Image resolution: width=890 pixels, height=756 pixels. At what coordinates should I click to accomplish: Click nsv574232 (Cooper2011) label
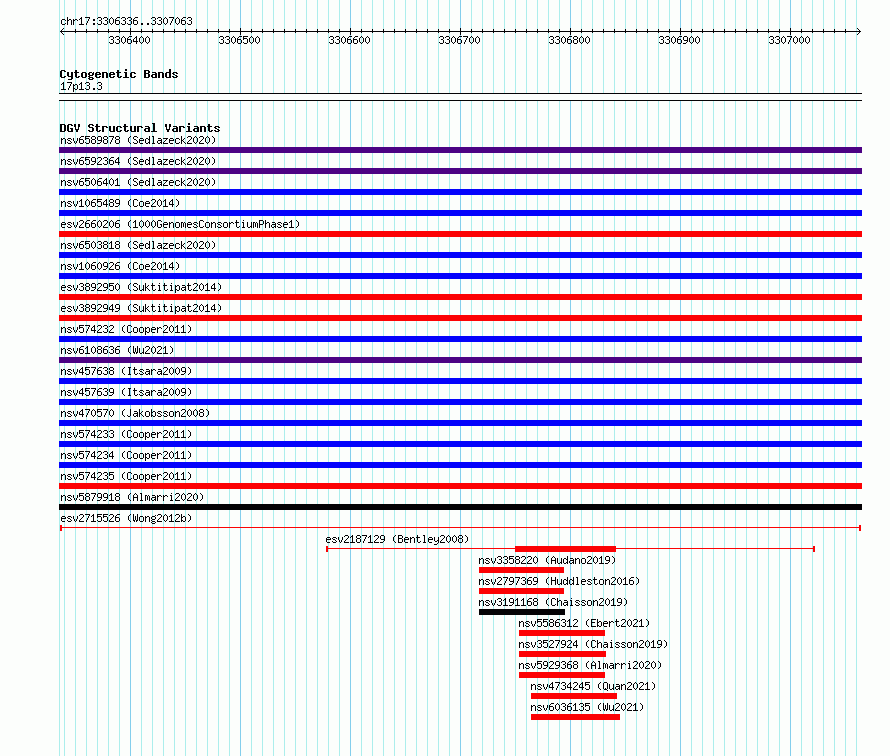(x=126, y=329)
